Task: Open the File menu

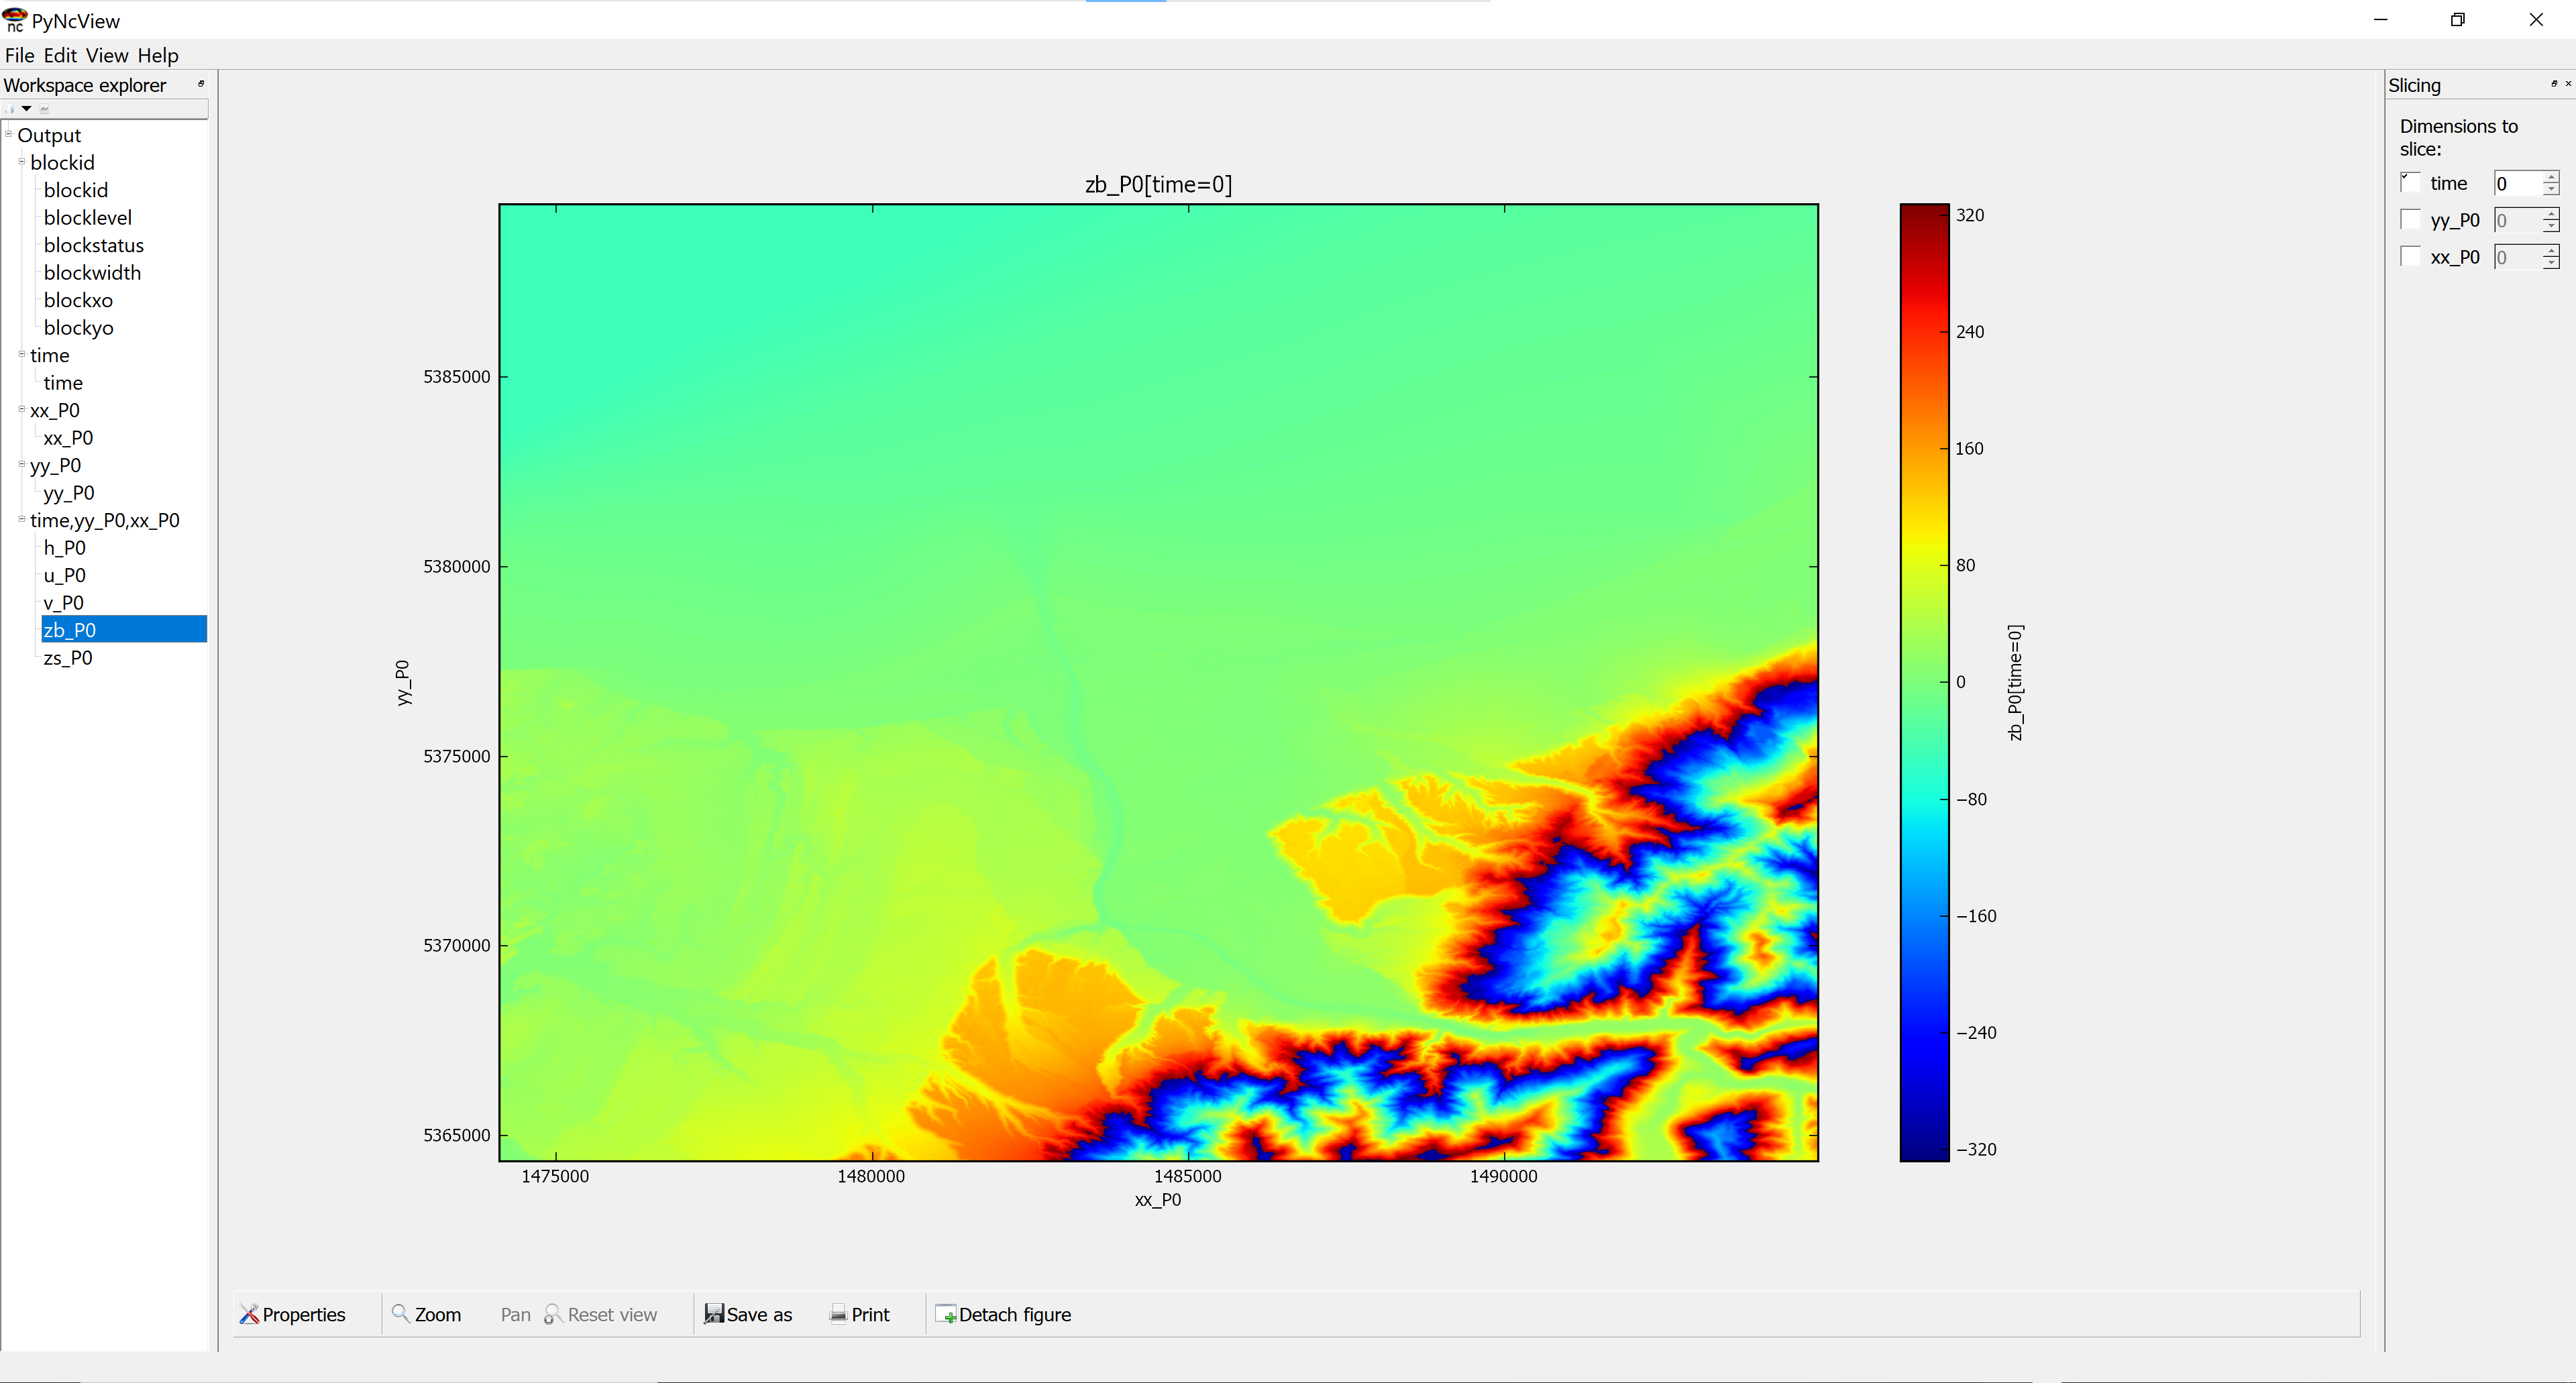Action: [x=19, y=55]
